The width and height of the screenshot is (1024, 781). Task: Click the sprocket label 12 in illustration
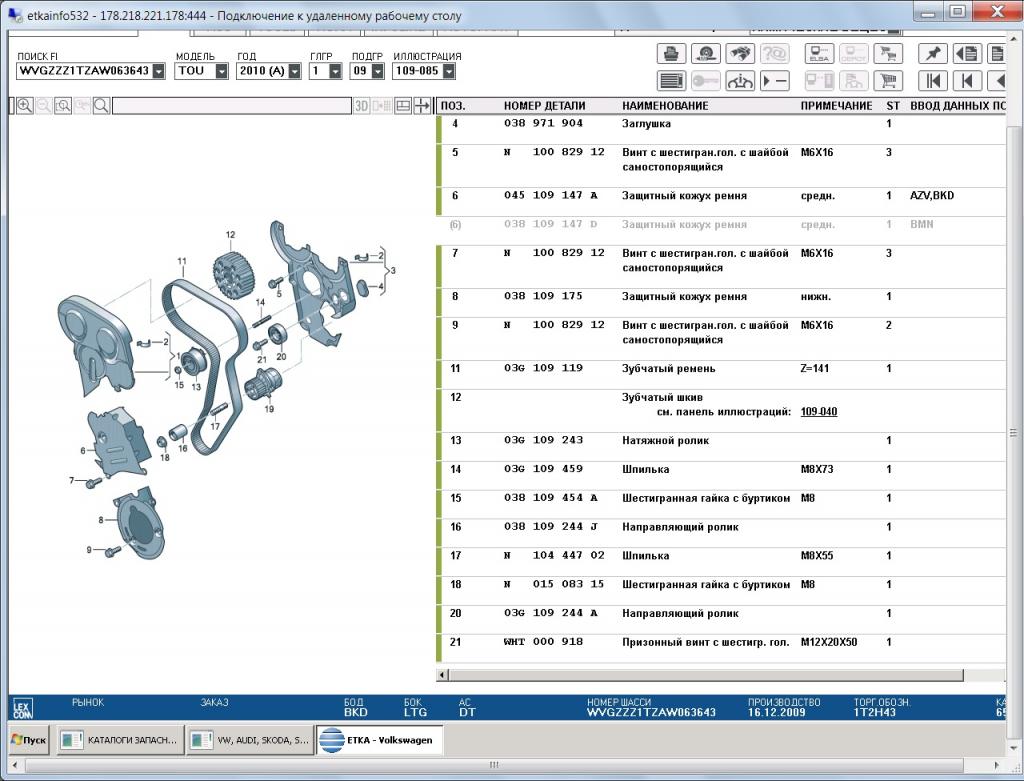pyautogui.click(x=230, y=235)
